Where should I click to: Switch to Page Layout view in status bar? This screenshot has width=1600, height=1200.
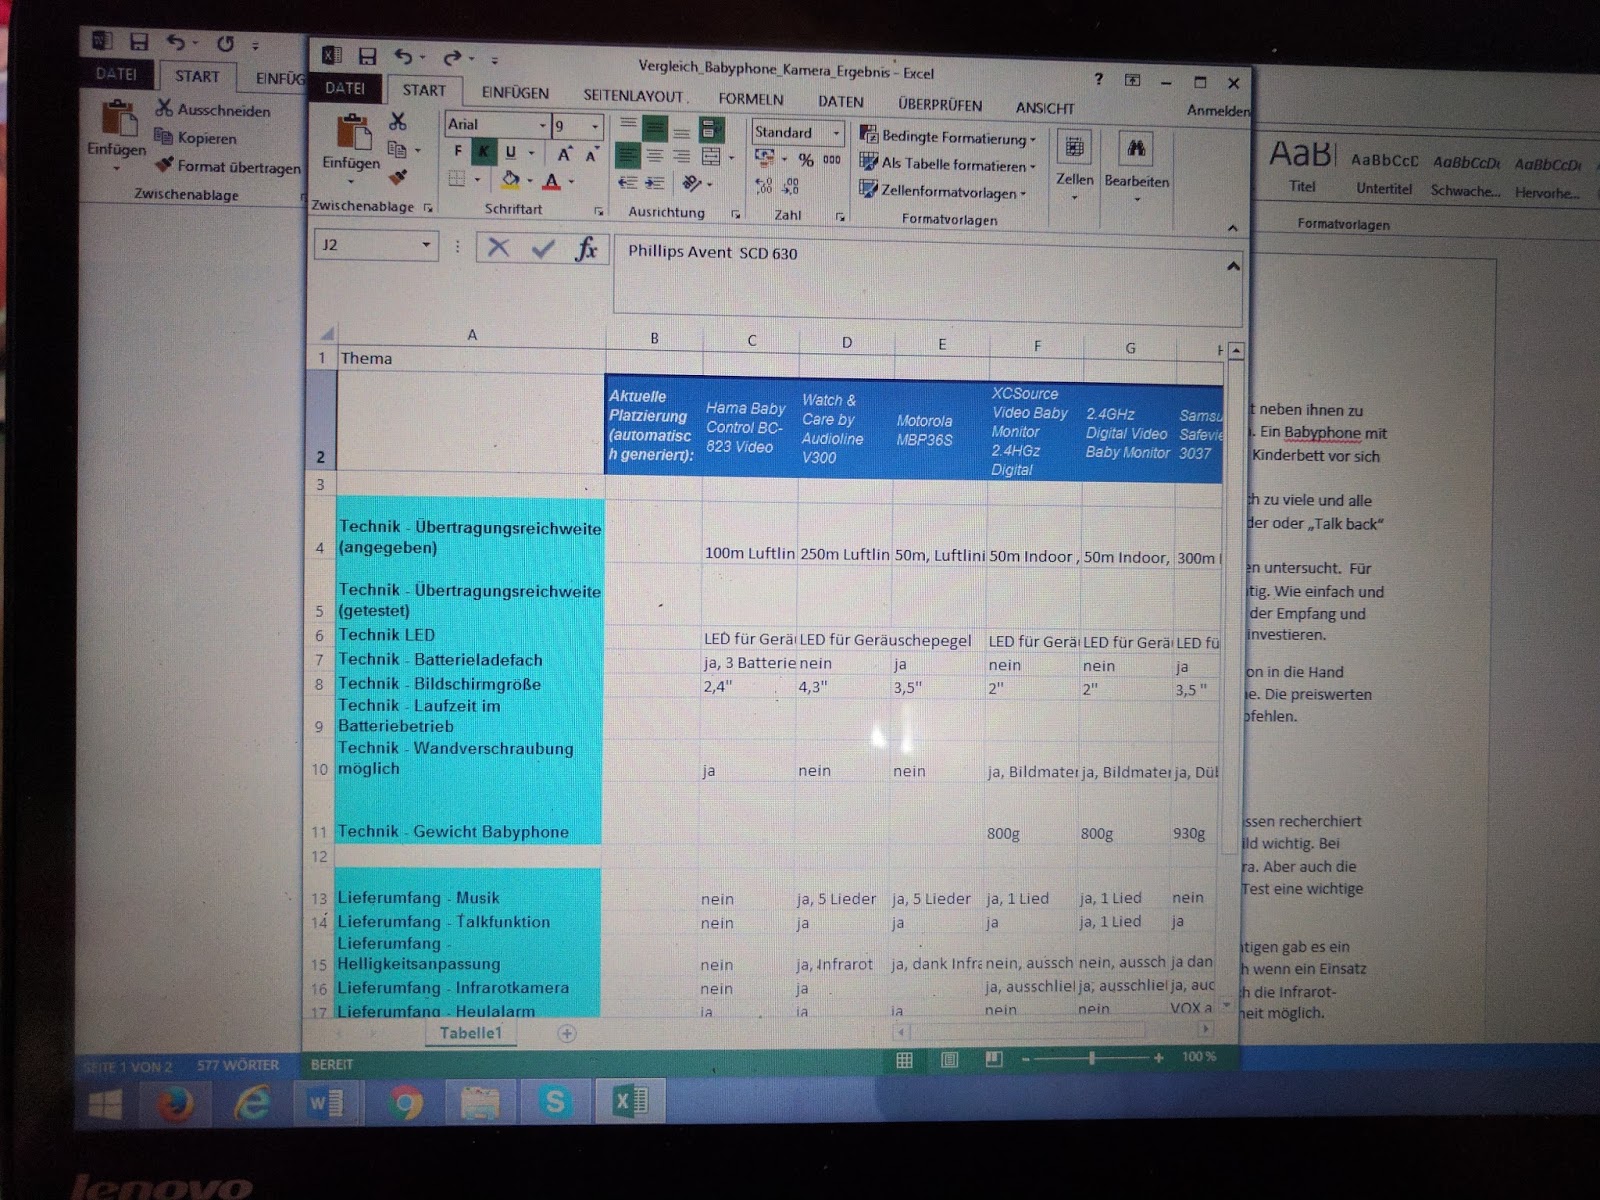coord(949,1059)
